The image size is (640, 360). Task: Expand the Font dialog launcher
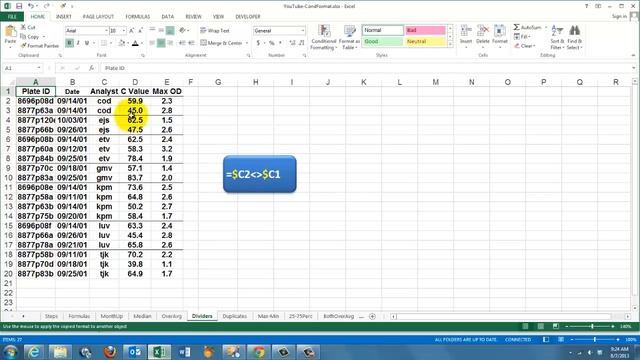(143, 56)
